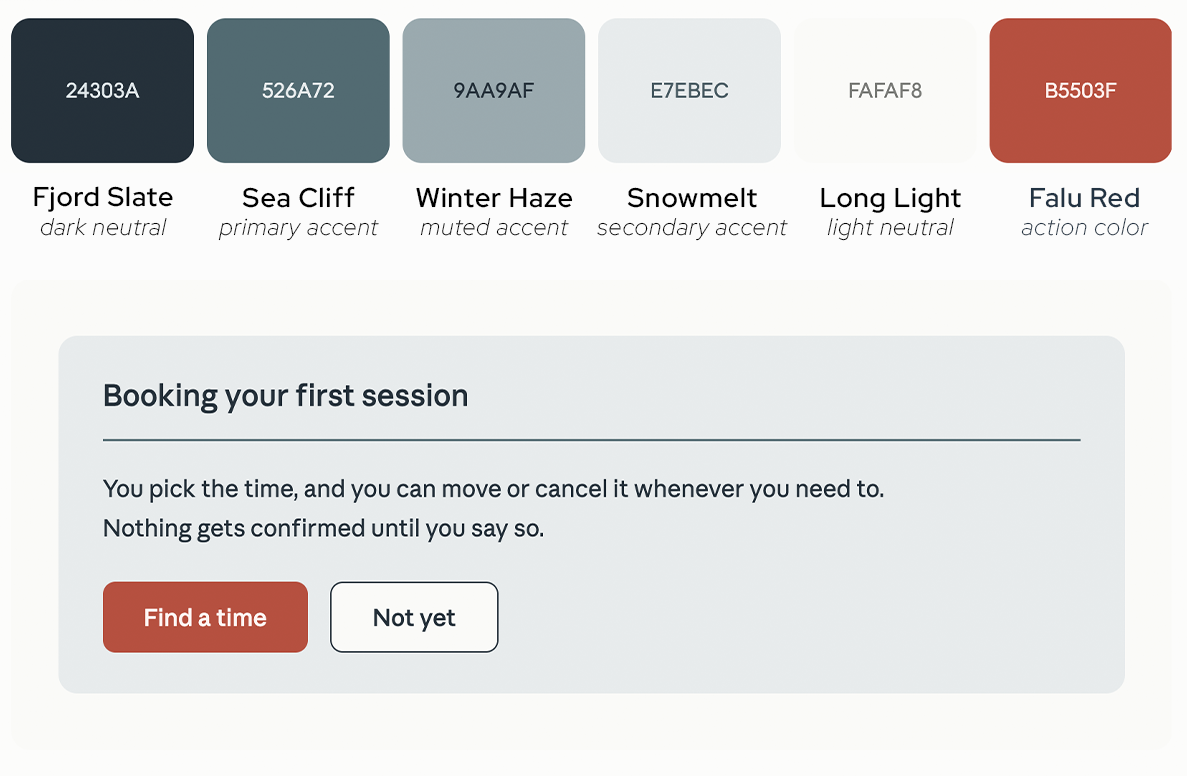Click the secondary accent caption
Viewport: 1187px width, 776px height.
[x=692, y=228]
